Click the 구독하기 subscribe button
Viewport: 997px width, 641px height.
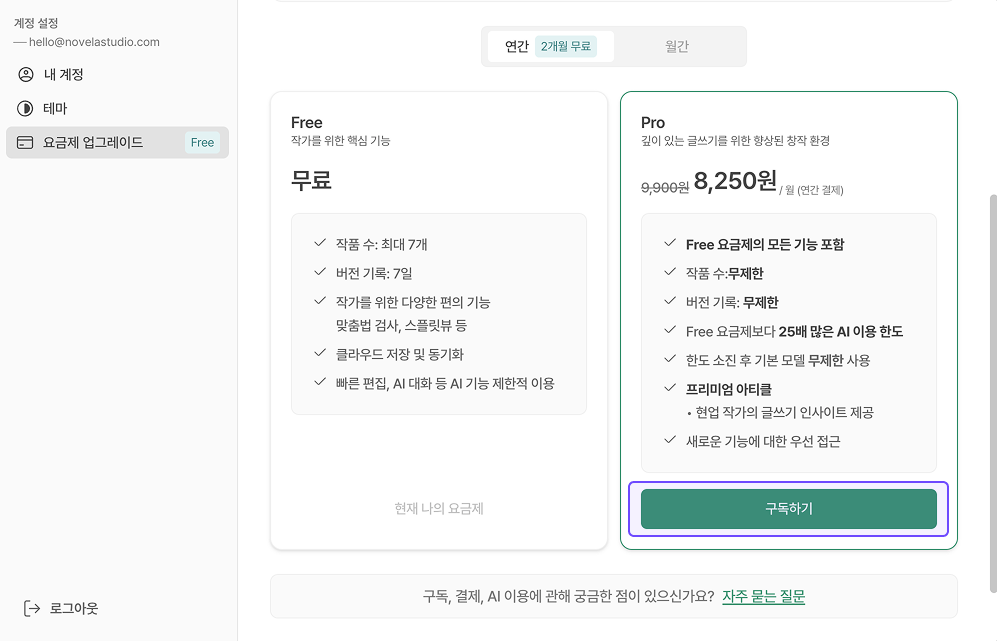[x=788, y=509]
